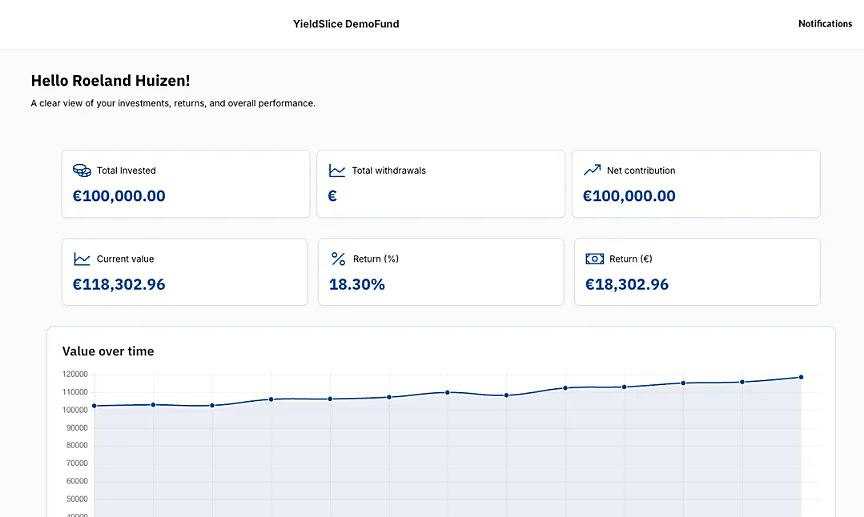Click the Return (€) label

[630, 258]
